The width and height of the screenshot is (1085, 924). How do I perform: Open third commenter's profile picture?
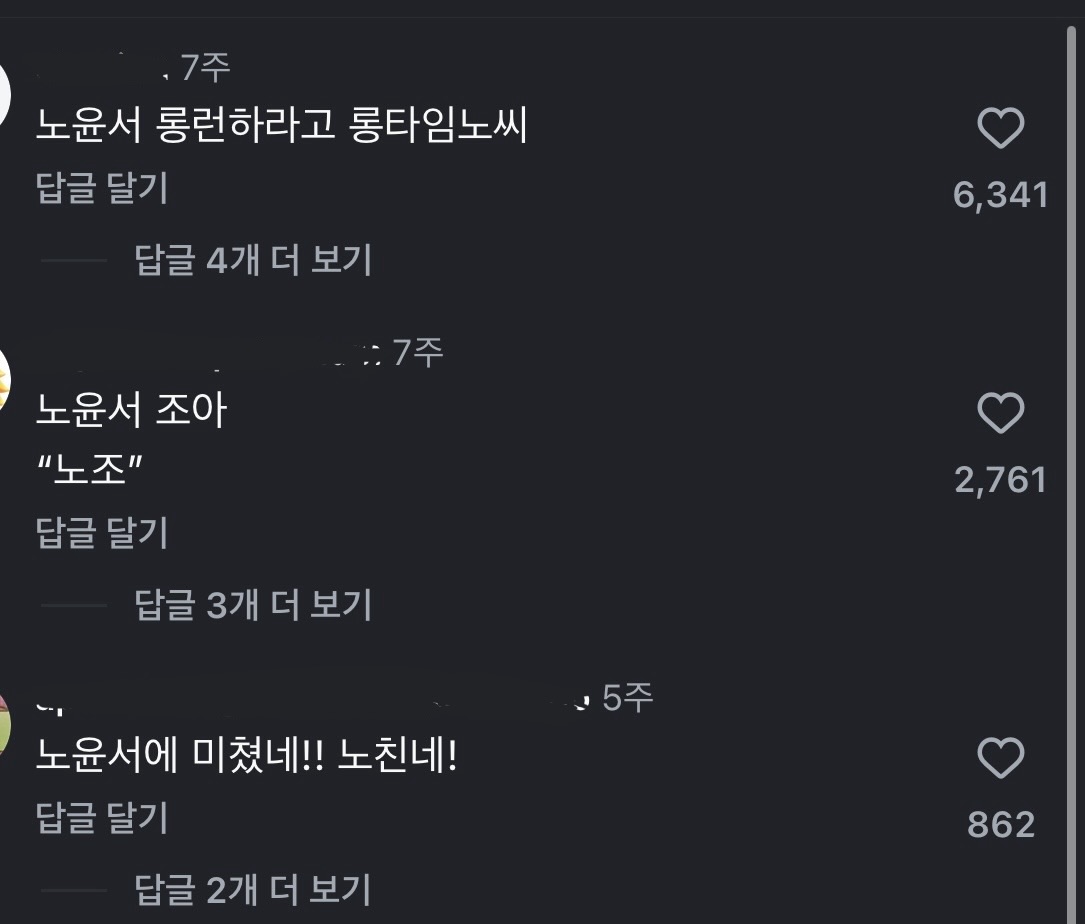tap(4, 724)
